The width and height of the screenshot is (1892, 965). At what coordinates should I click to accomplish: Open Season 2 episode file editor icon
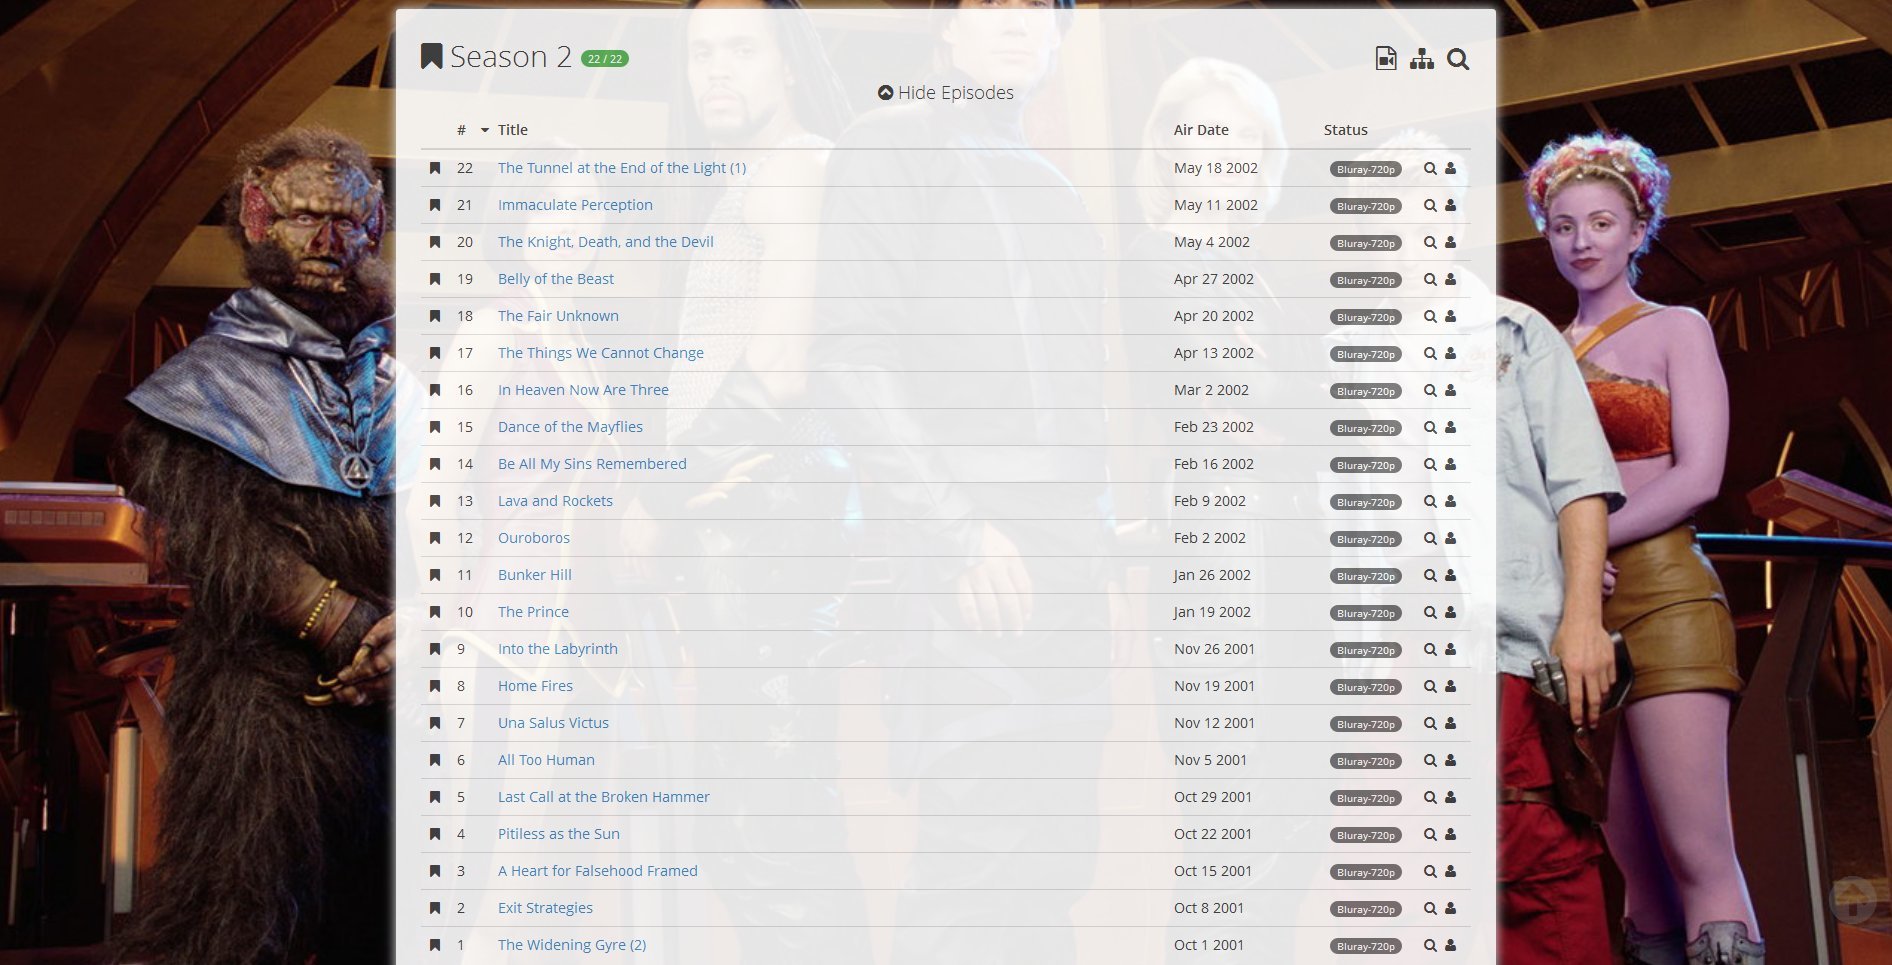click(x=1385, y=59)
